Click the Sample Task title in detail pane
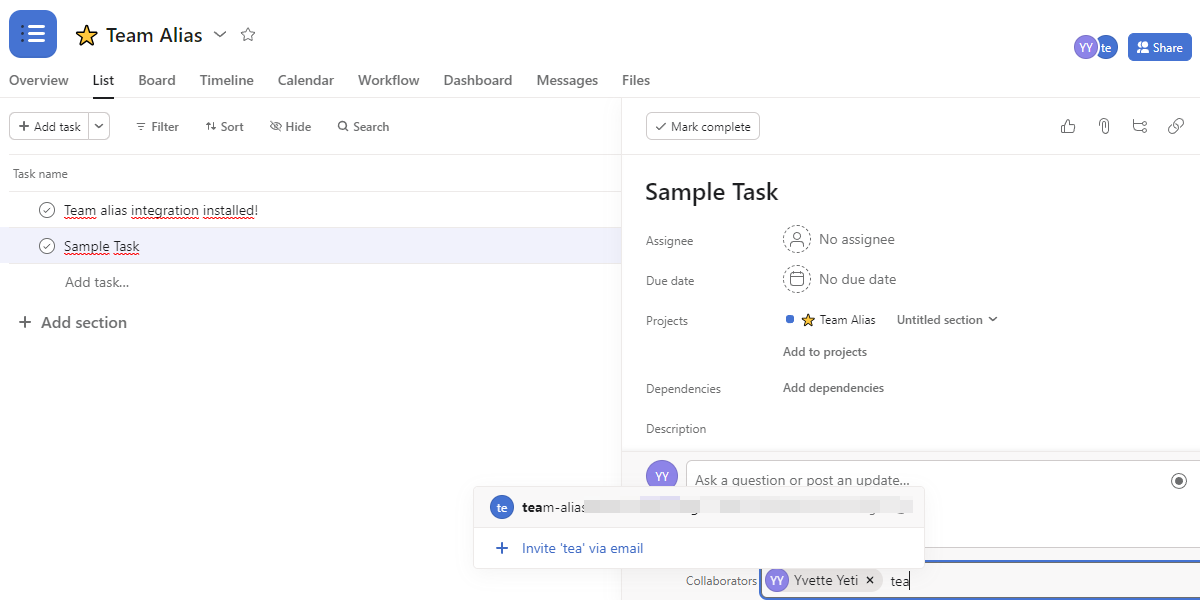The width and height of the screenshot is (1200, 600). 712,192
